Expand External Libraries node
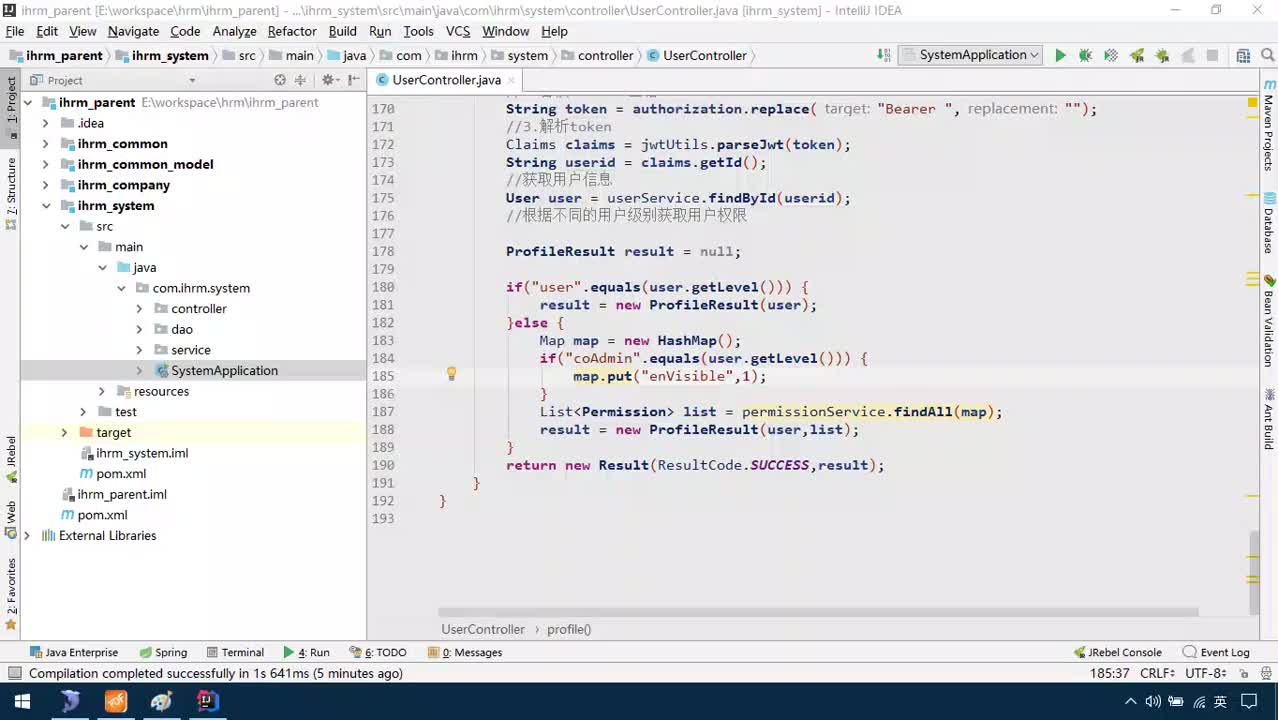Image resolution: width=1278 pixels, height=720 pixels. pos(27,536)
